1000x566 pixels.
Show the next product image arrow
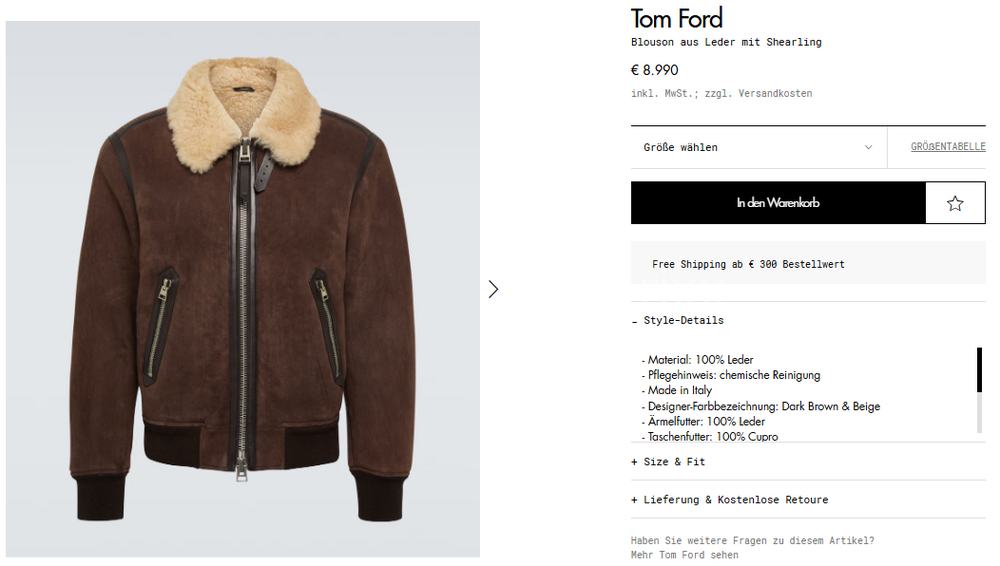(x=493, y=289)
